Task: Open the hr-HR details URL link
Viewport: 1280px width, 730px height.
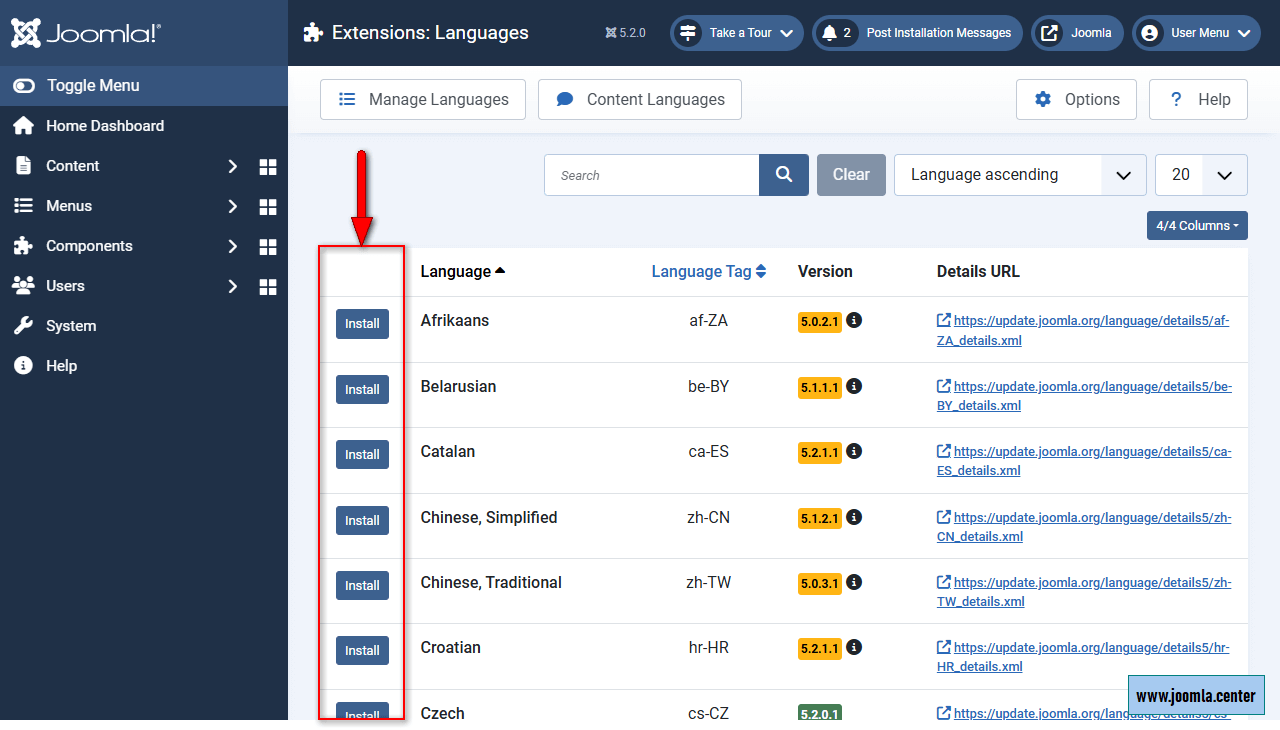Action: tap(1084, 657)
